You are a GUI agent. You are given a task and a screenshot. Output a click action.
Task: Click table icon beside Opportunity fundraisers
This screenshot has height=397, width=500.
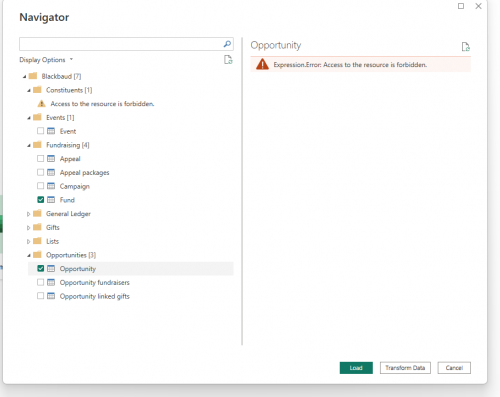51,282
